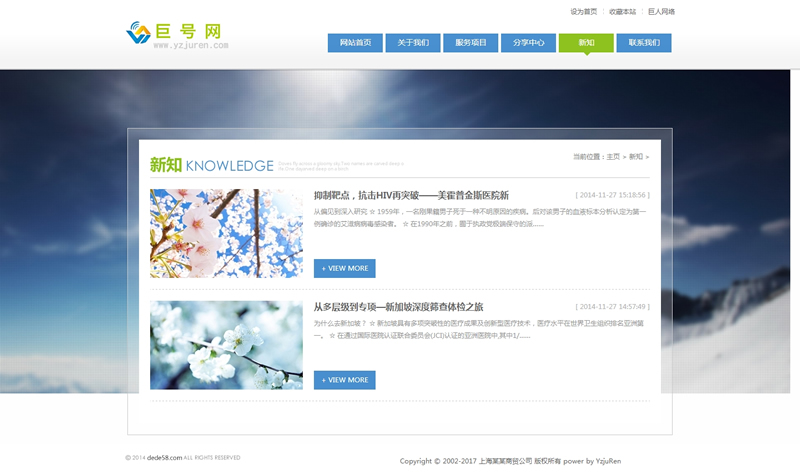
Task: Click 新知 in the breadcrumb path
Action: (635, 157)
